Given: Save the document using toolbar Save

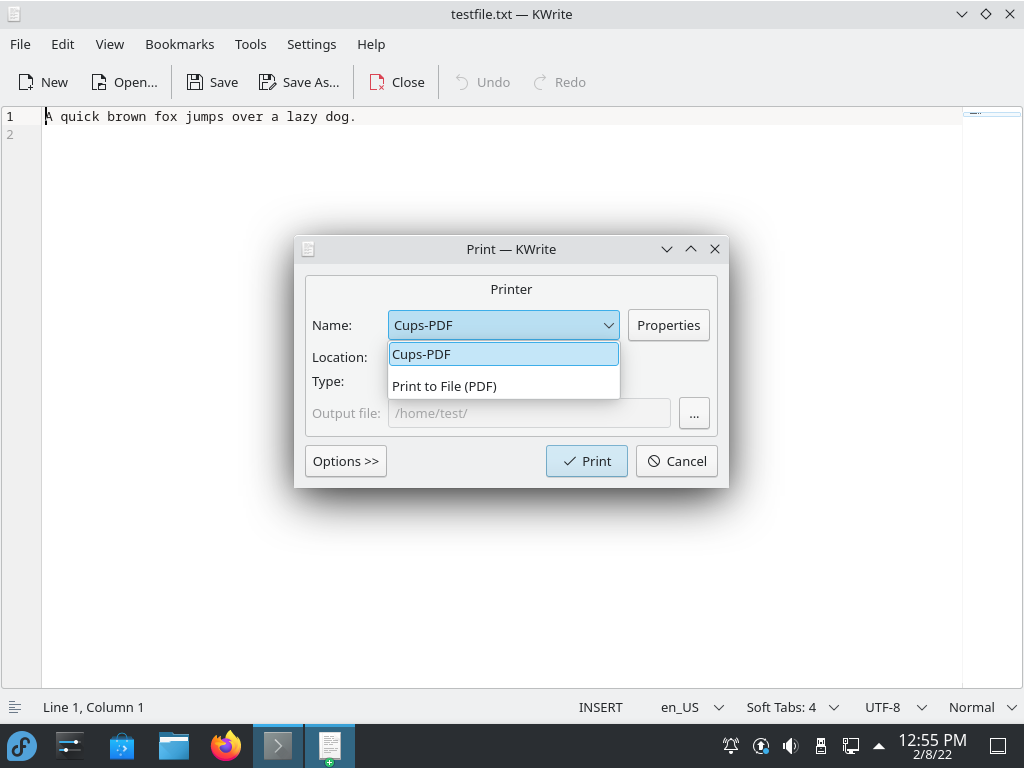Looking at the screenshot, I should click(x=212, y=82).
